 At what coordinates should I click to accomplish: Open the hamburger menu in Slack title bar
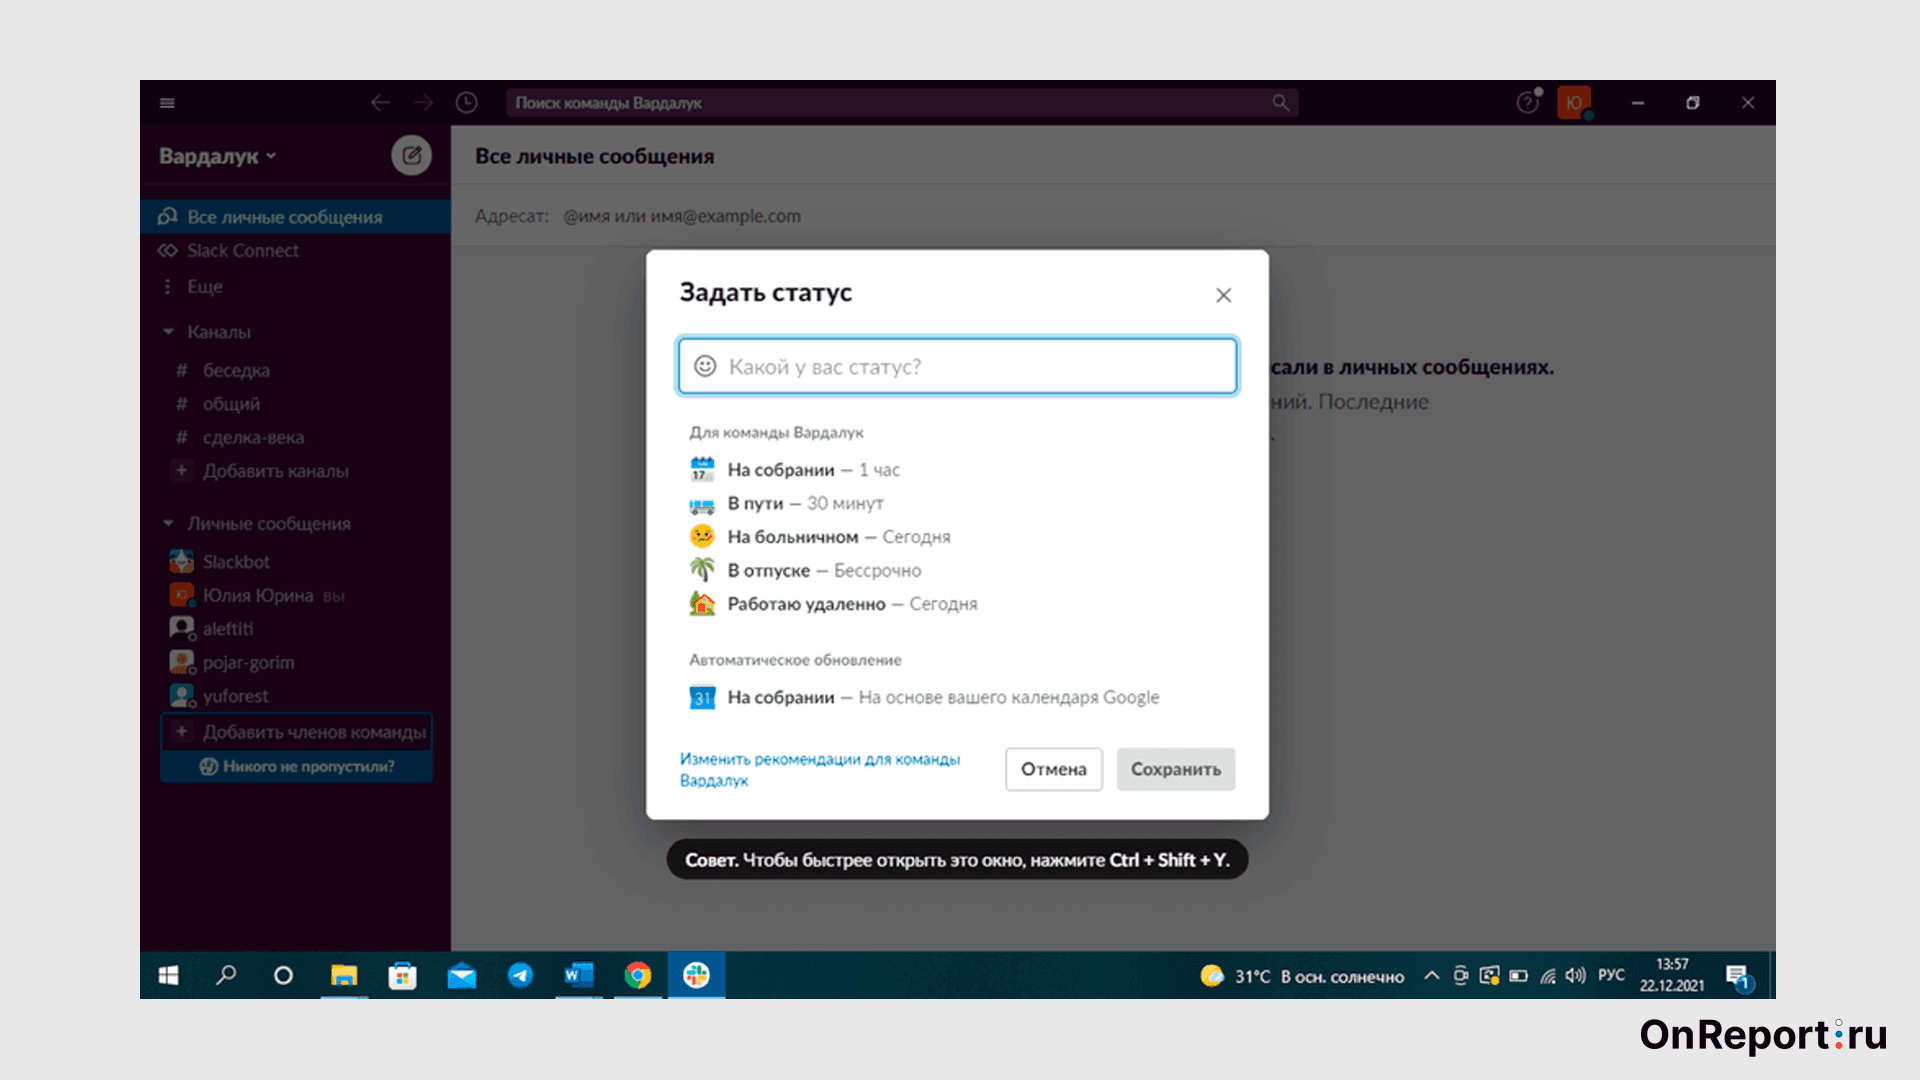[167, 103]
